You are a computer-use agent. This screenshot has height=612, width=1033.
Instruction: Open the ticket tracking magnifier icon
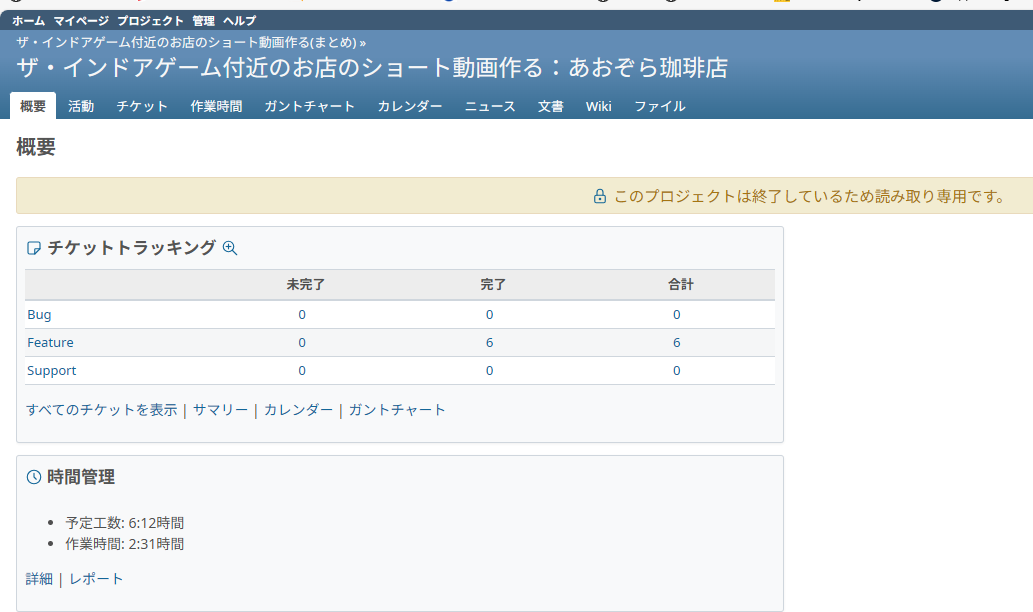tap(230, 248)
